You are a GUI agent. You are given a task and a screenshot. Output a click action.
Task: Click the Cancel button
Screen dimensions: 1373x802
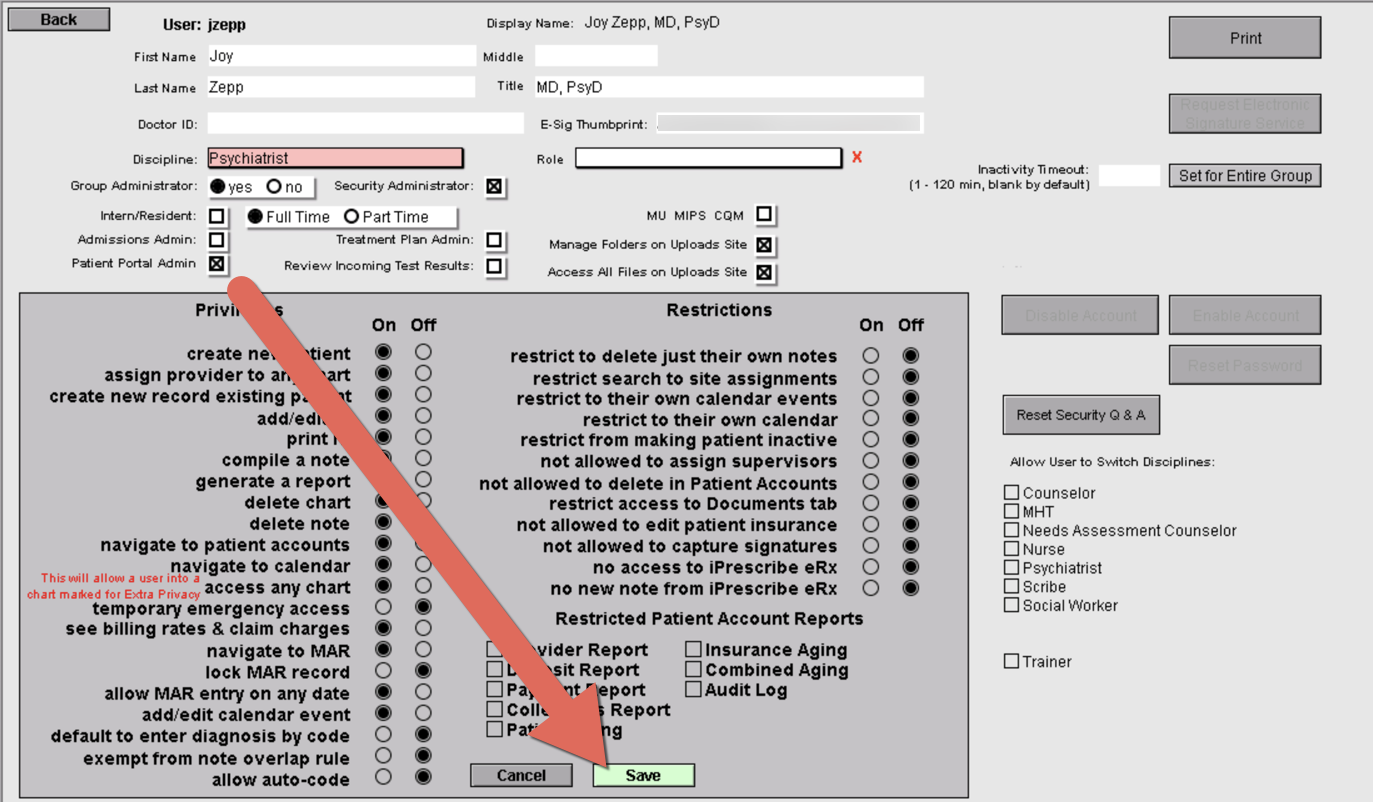(x=521, y=776)
